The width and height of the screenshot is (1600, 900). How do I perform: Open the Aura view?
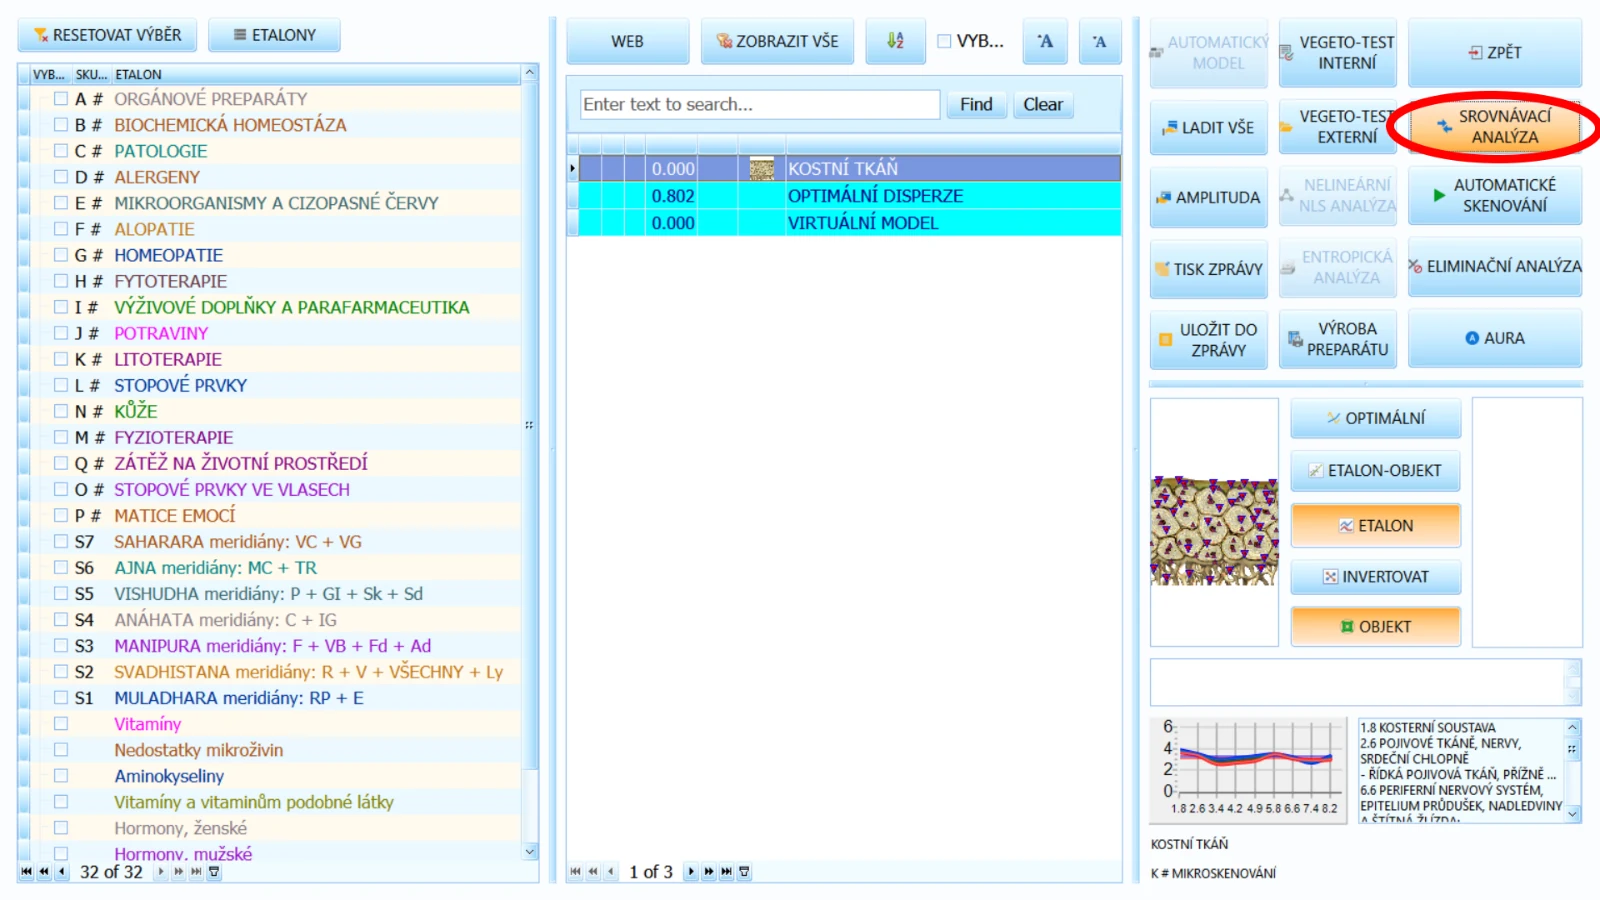[1494, 338]
